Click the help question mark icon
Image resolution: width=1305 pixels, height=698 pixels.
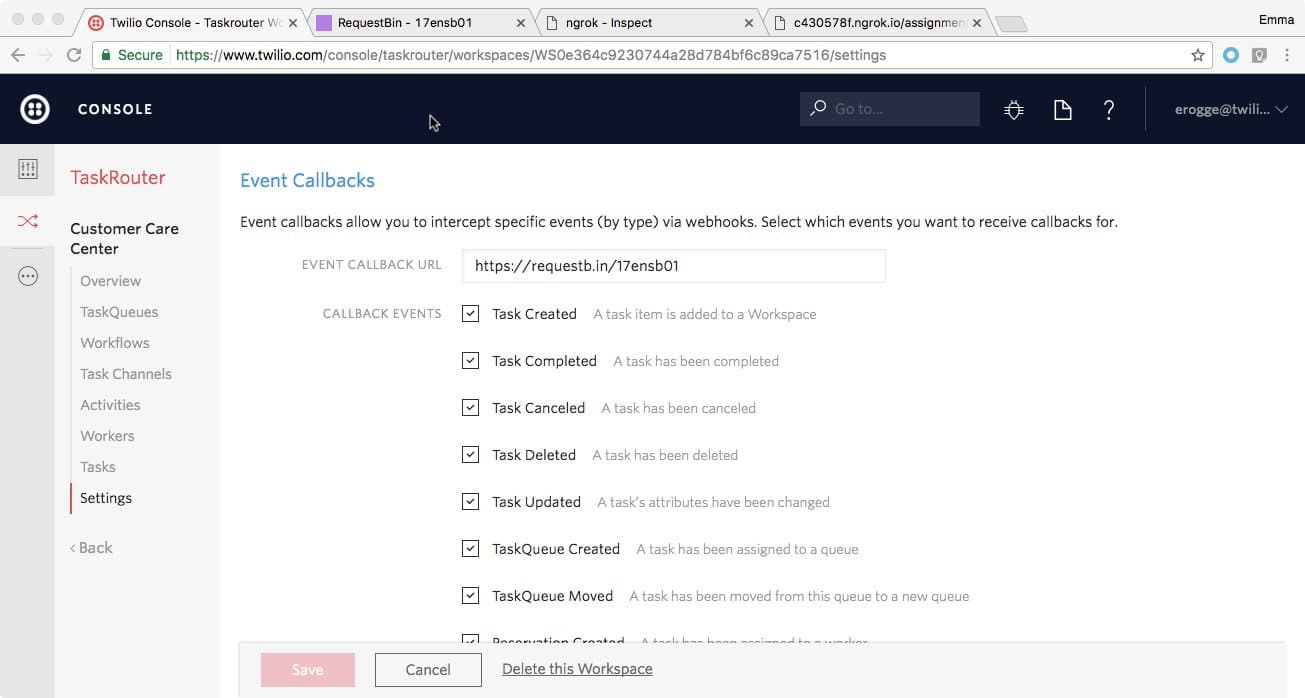tap(1109, 110)
